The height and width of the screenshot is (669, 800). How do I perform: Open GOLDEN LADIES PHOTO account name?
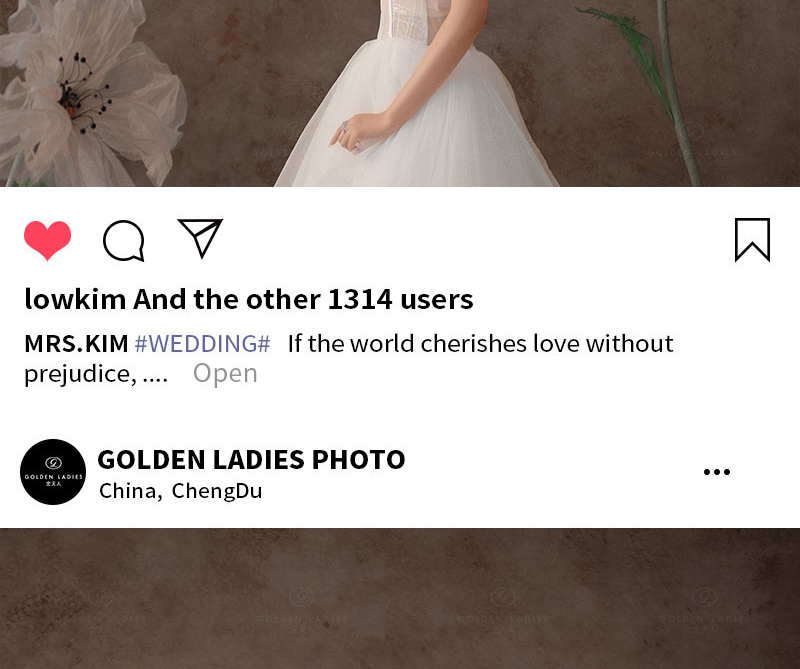click(x=251, y=459)
